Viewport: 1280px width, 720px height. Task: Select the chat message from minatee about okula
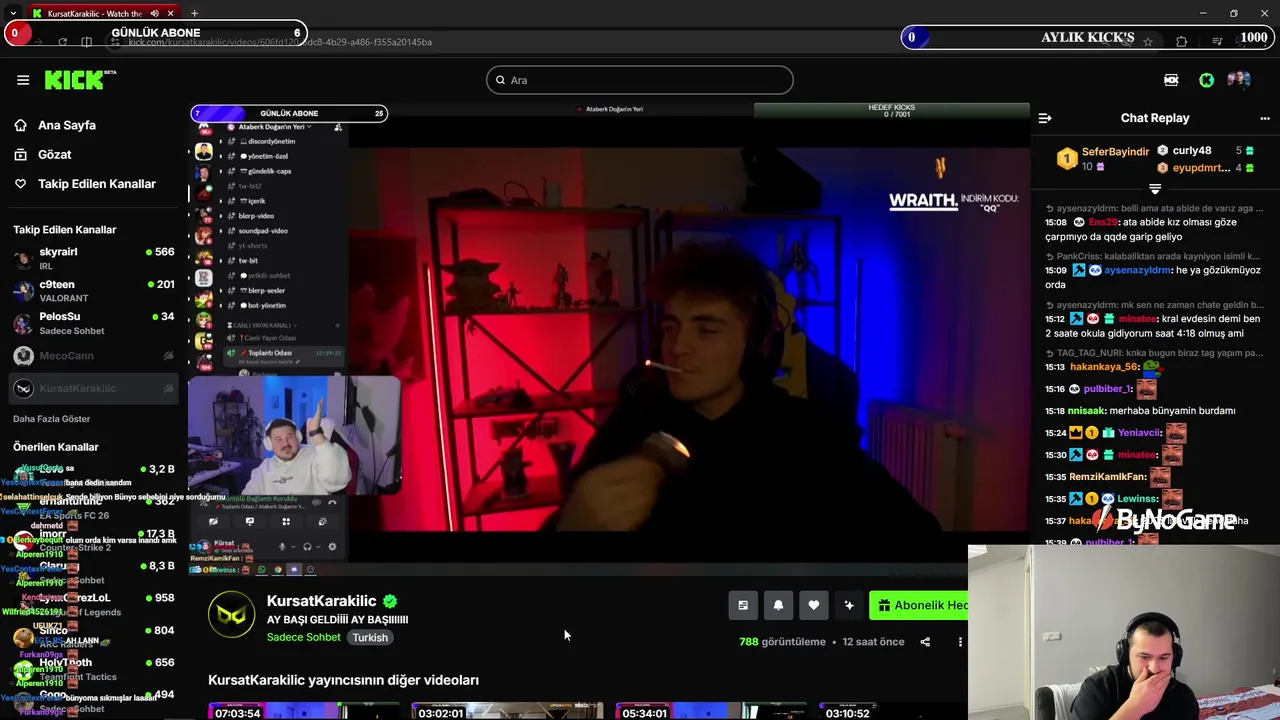pos(1153,326)
